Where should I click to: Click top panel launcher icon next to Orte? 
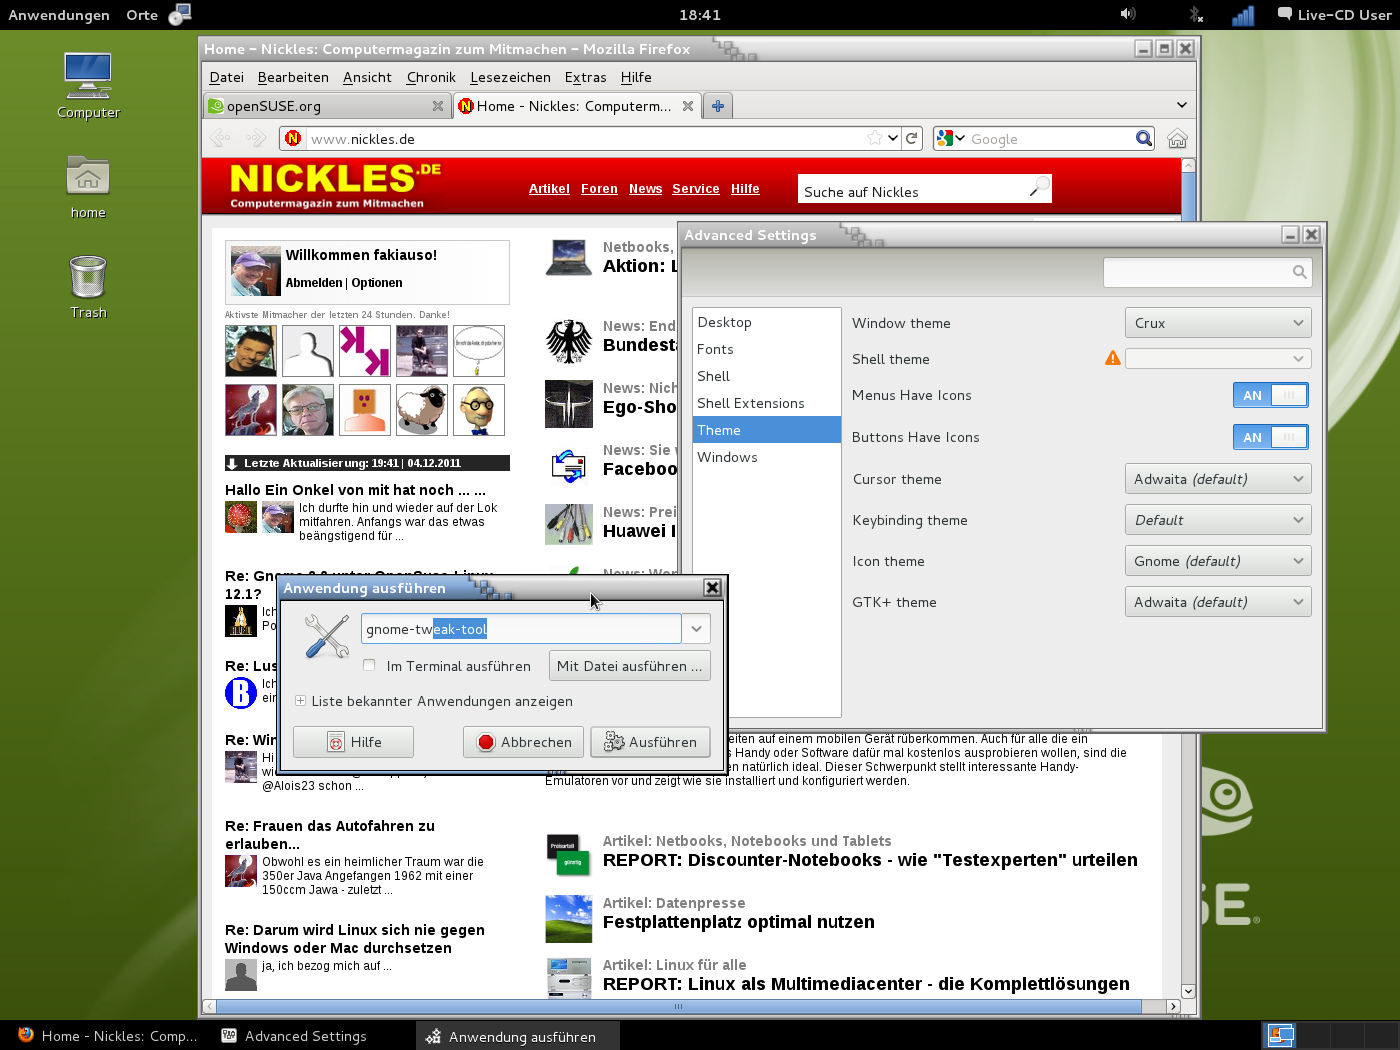[x=180, y=14]
